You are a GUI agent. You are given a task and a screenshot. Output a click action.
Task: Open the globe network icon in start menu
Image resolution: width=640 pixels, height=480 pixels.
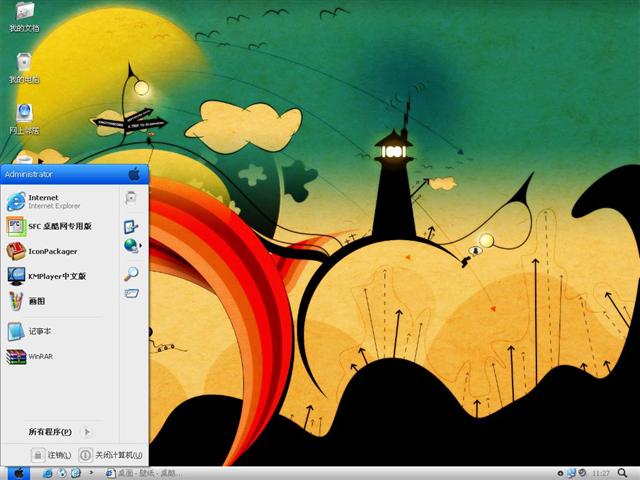[131, 245]
